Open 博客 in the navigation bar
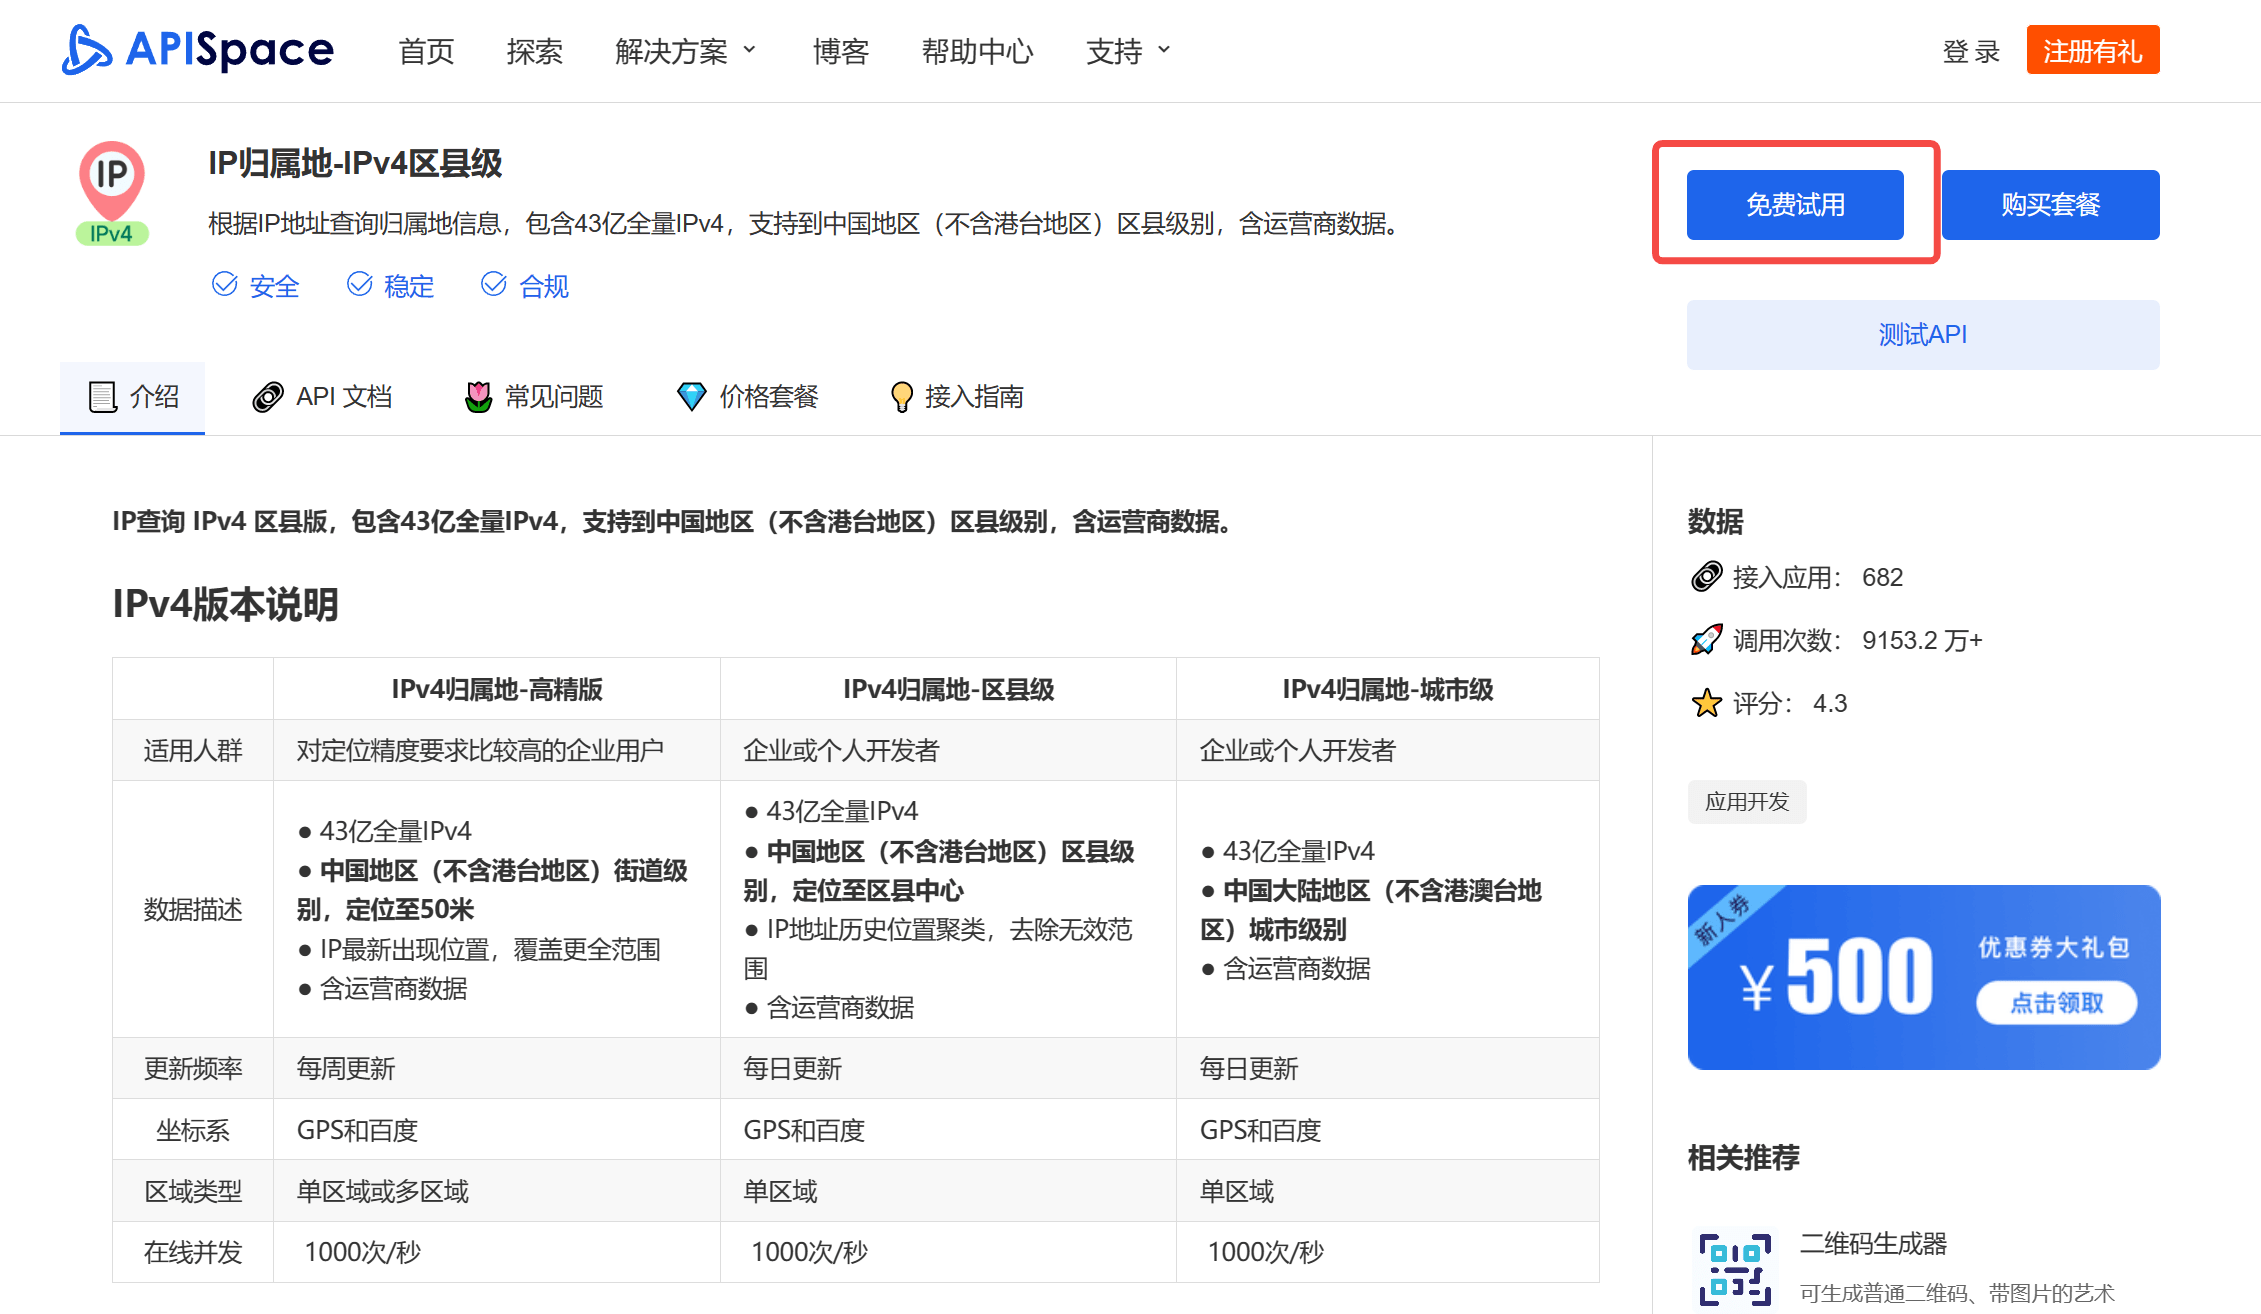This screenshot has height=1314, width=2261. pyautogui.click(x=840, y=51)
